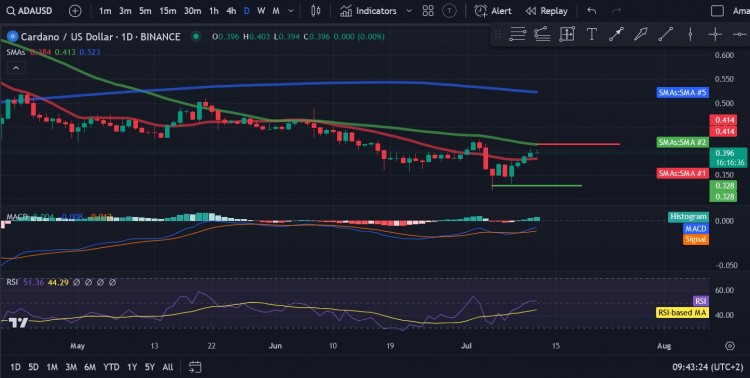This screenshot has height=378, width=750.
Task: Collapse the indicator legend arrow
Action: coord(16,68)
